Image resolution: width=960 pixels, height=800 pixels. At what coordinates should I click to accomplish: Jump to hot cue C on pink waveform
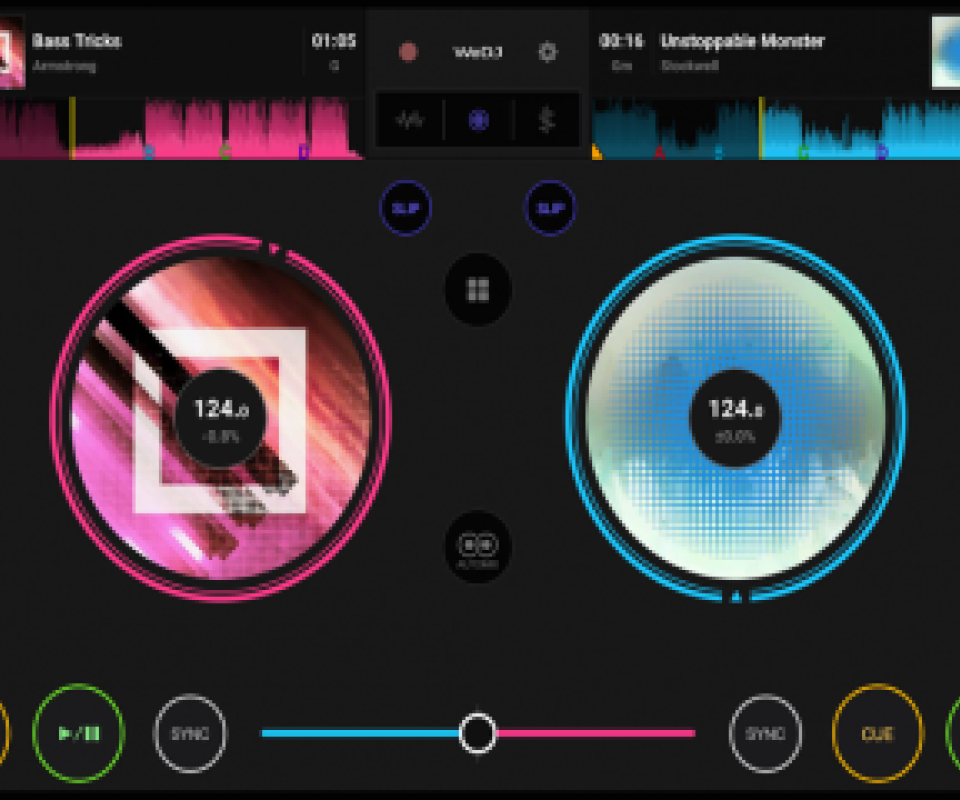[x=225, y=151]
